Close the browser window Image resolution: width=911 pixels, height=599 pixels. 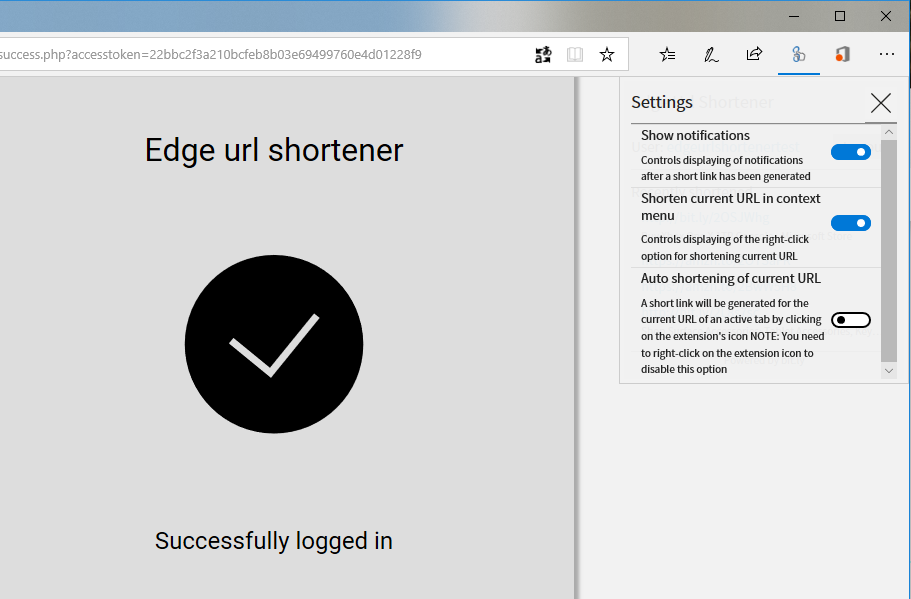pyautogui.click(x=885, y=16)
